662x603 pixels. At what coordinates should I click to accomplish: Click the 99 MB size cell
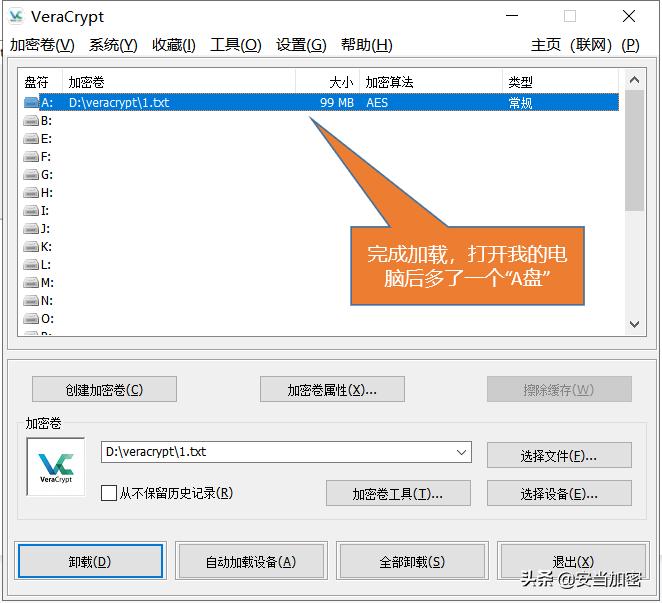point(336,103)
